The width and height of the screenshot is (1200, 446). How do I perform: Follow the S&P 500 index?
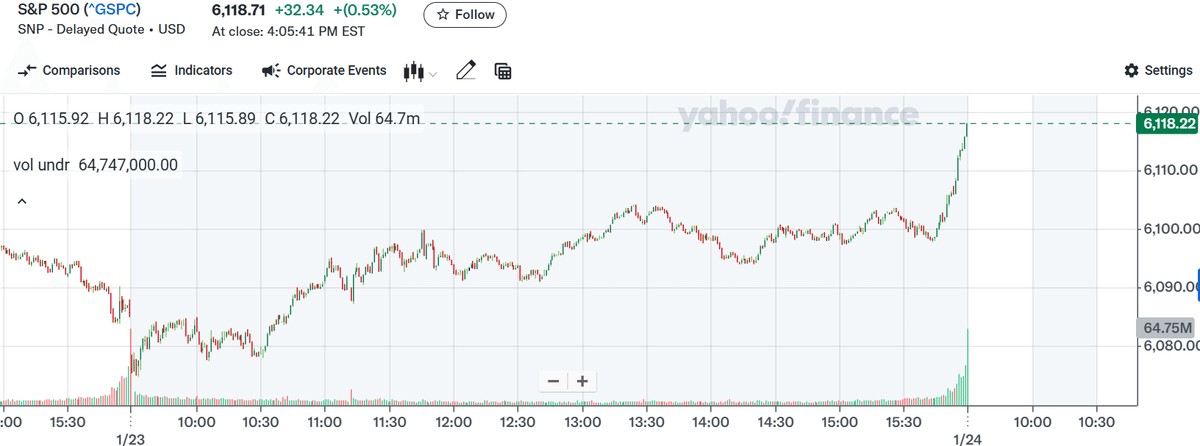pos(465,15)
